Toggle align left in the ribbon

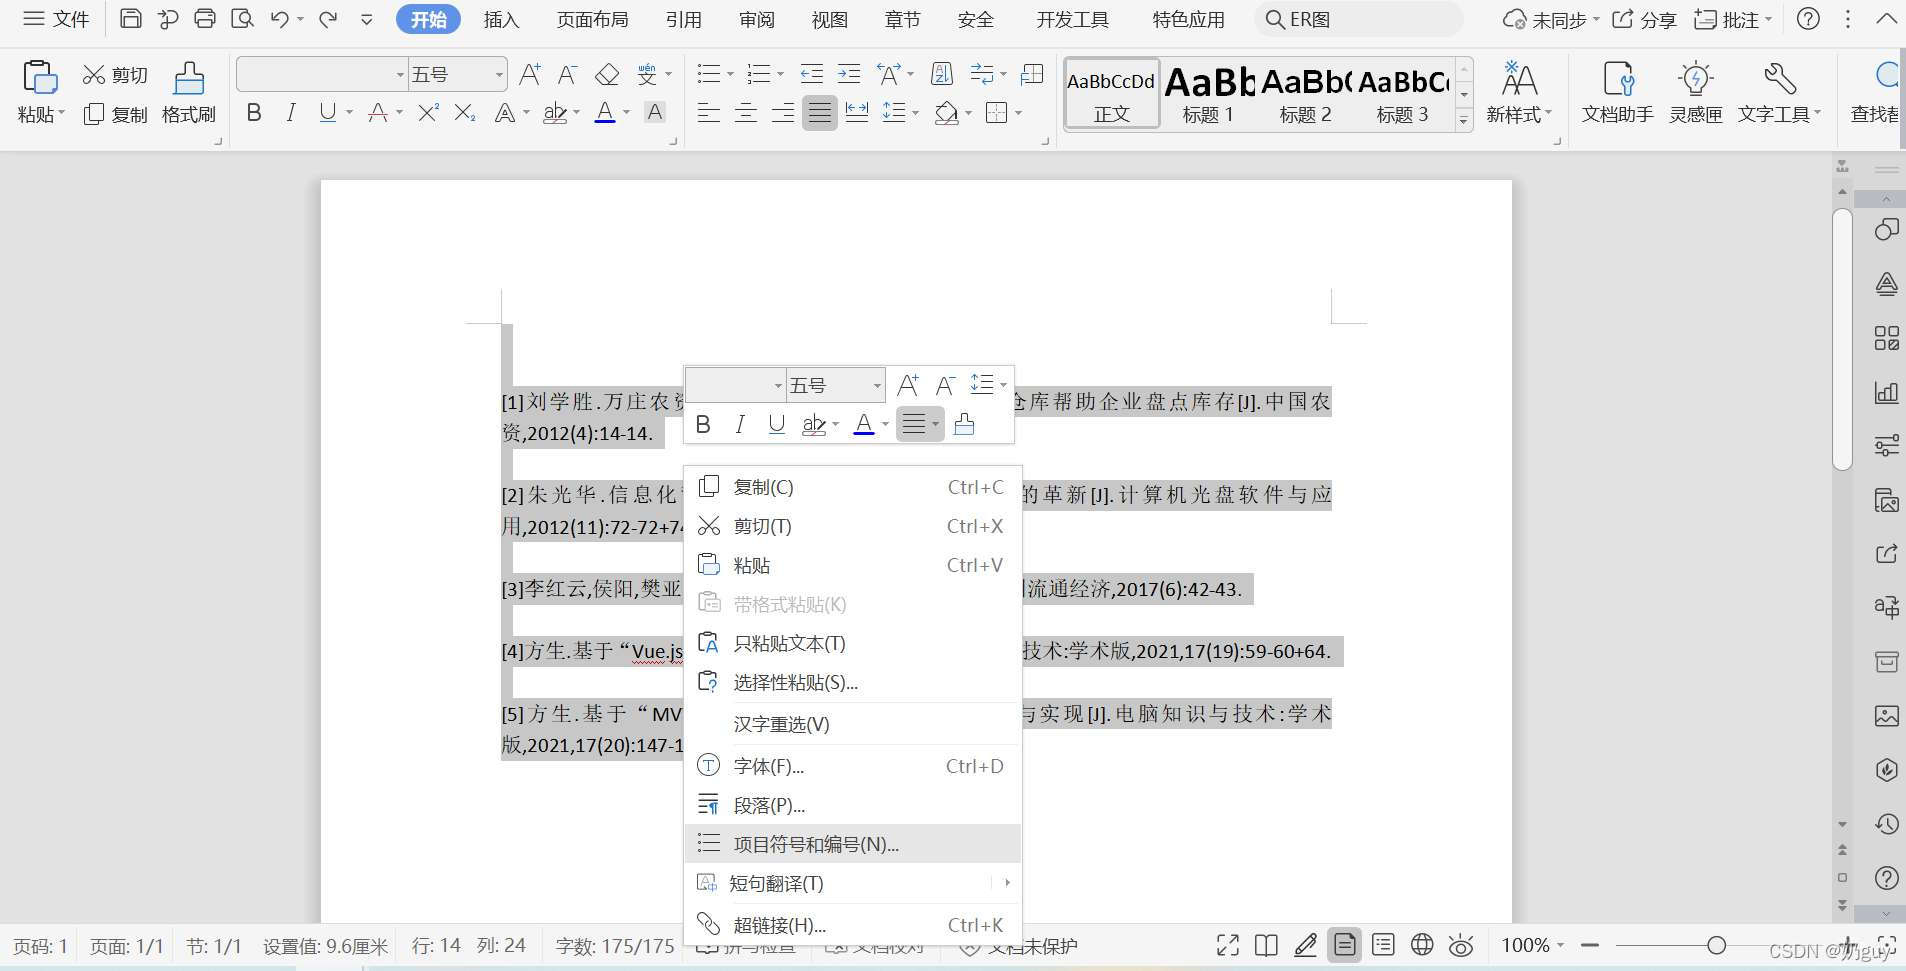(x=708, y=113)
